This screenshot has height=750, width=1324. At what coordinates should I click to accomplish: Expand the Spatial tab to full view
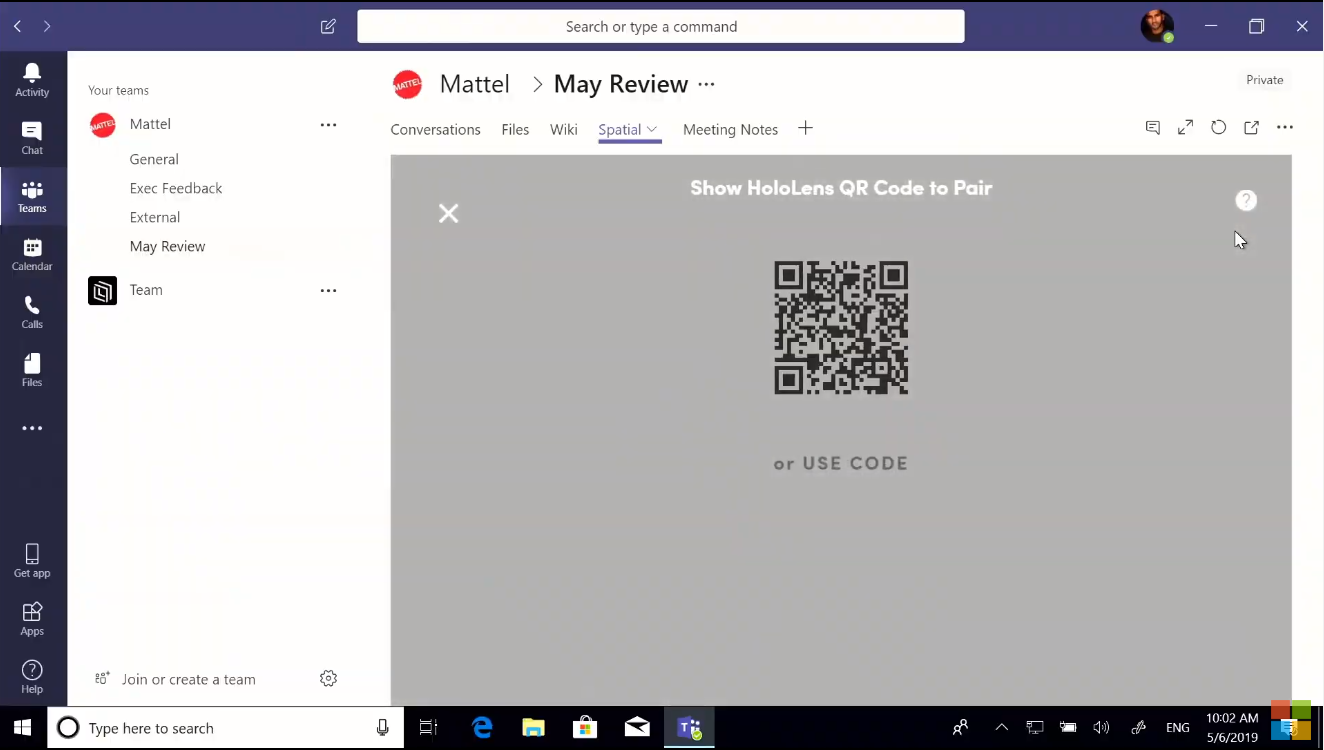1185,127
